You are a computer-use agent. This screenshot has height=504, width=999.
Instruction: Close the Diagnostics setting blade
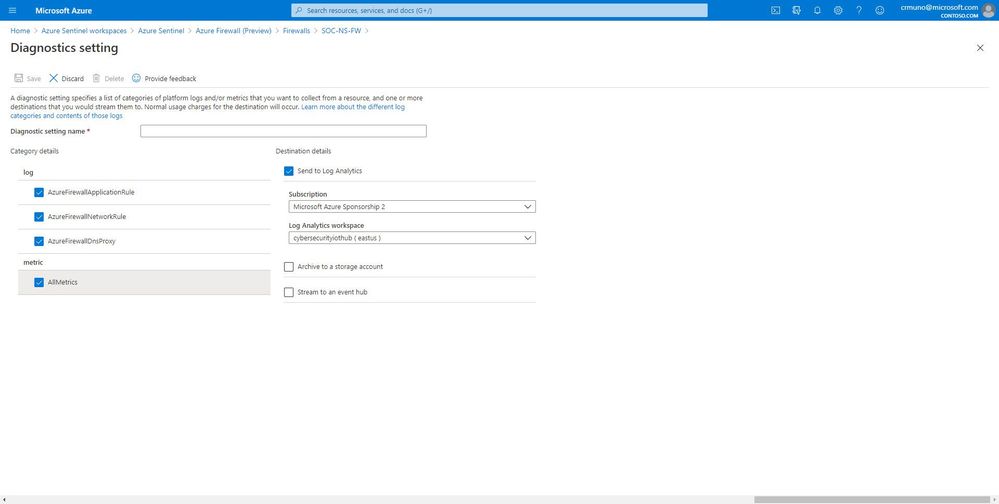pyautogui.click(x=980, y=48)
